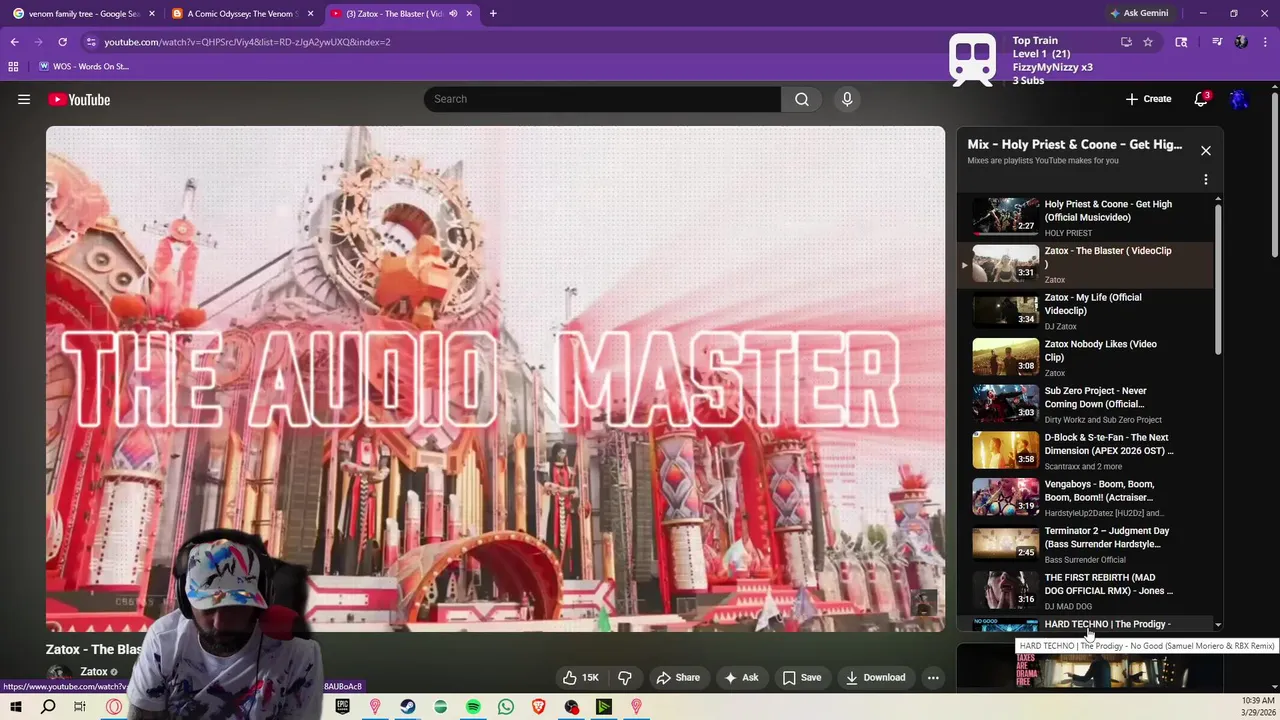Open the Chrome apps grid shortcut
This screenshot has height=720, width=1280.
pyautogui.click(x=13, y=66)
